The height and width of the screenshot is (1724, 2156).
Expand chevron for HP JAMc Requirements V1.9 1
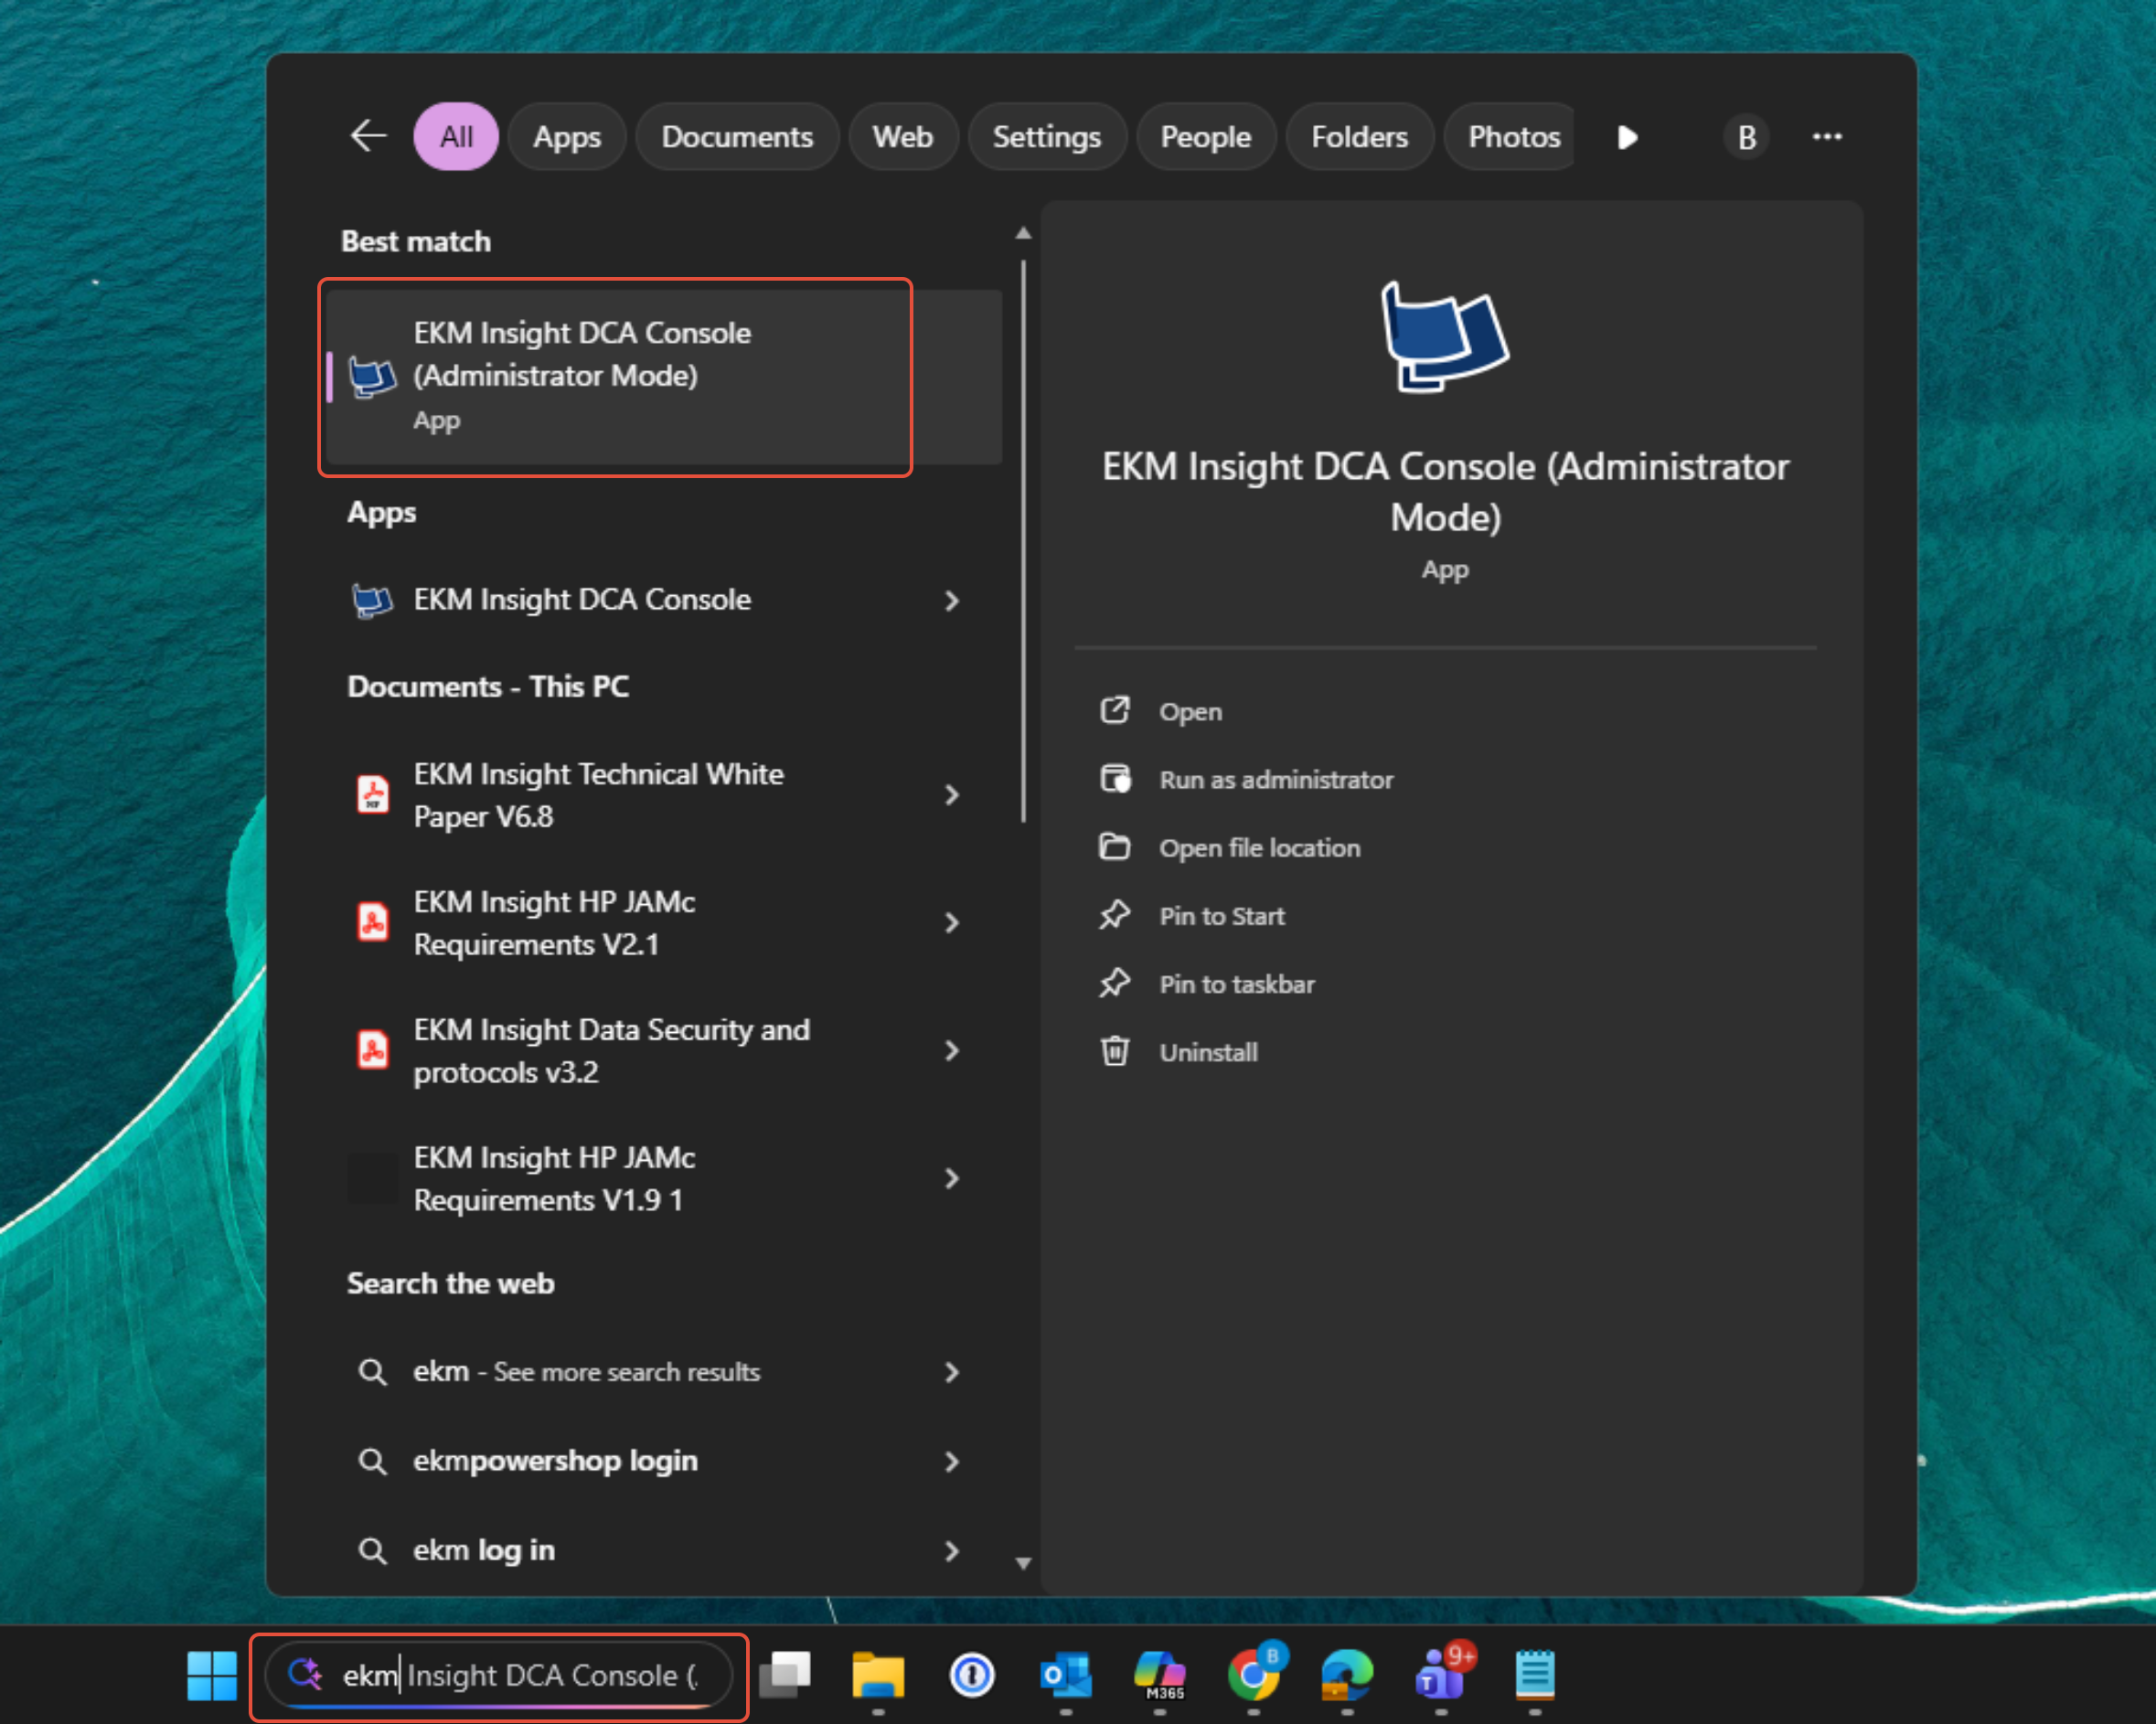952,1179
